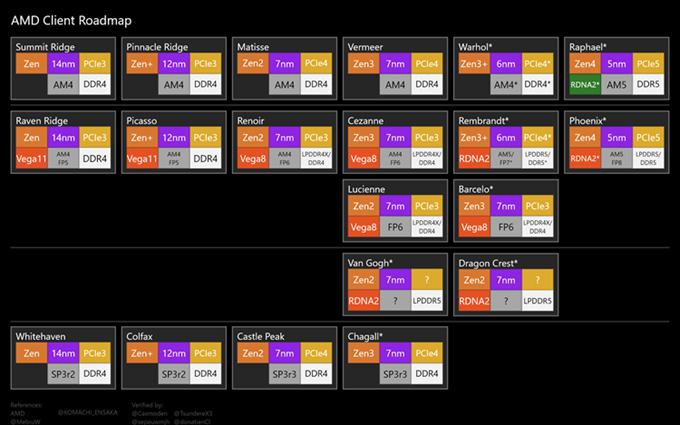
Task: Select the Pinnacle Ridge card heading
Action: pos(157,47)
